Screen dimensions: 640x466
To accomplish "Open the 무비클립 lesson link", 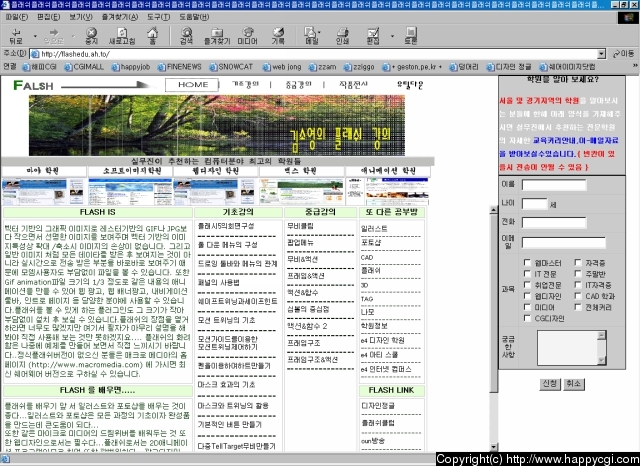I will (x=300, y=226).
